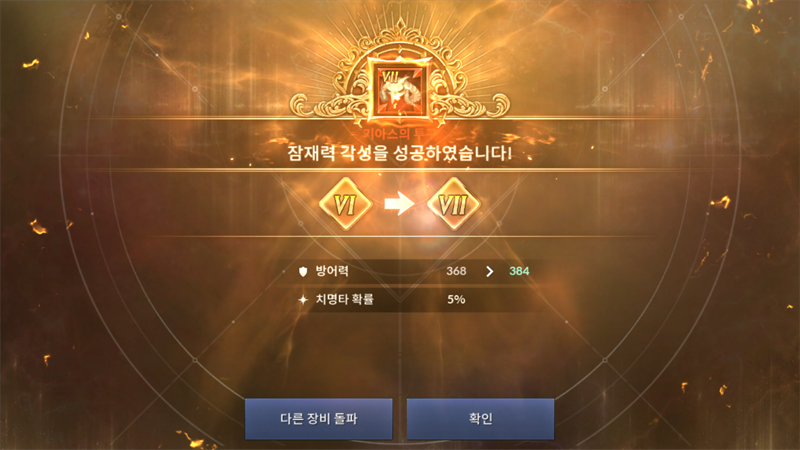Click the chevron between 368 and 384

point(489,271)
